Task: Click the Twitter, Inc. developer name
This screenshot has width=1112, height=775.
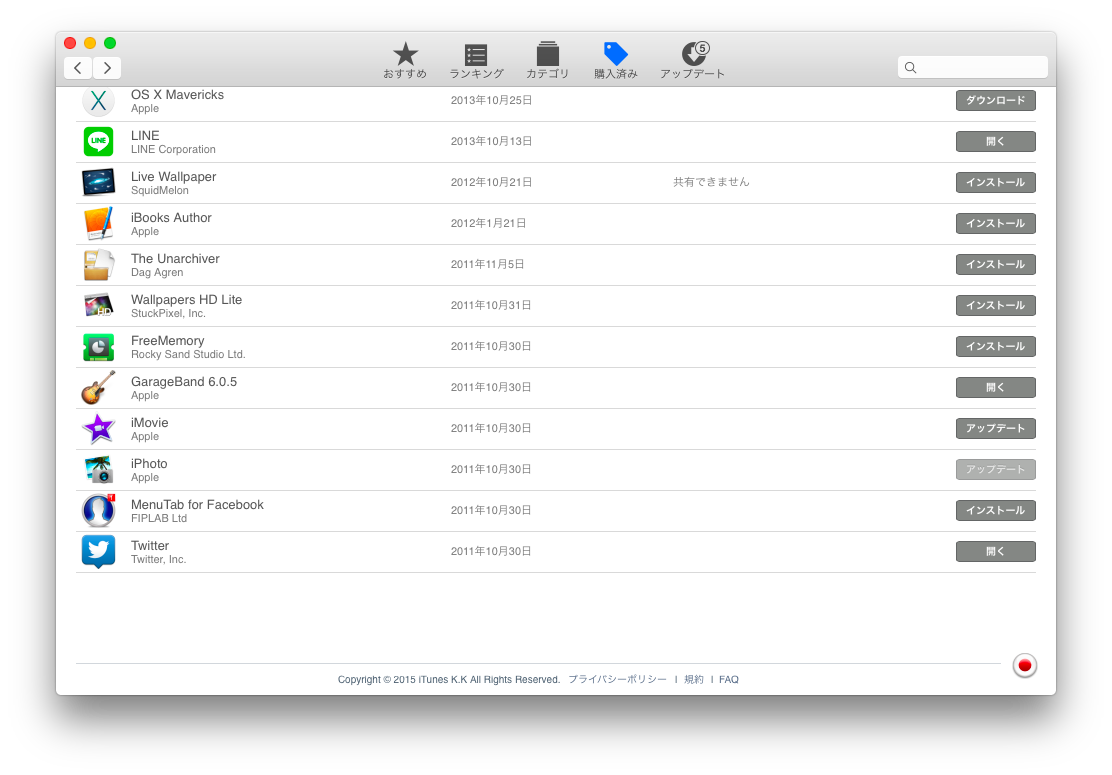Action: coord(158,559)
